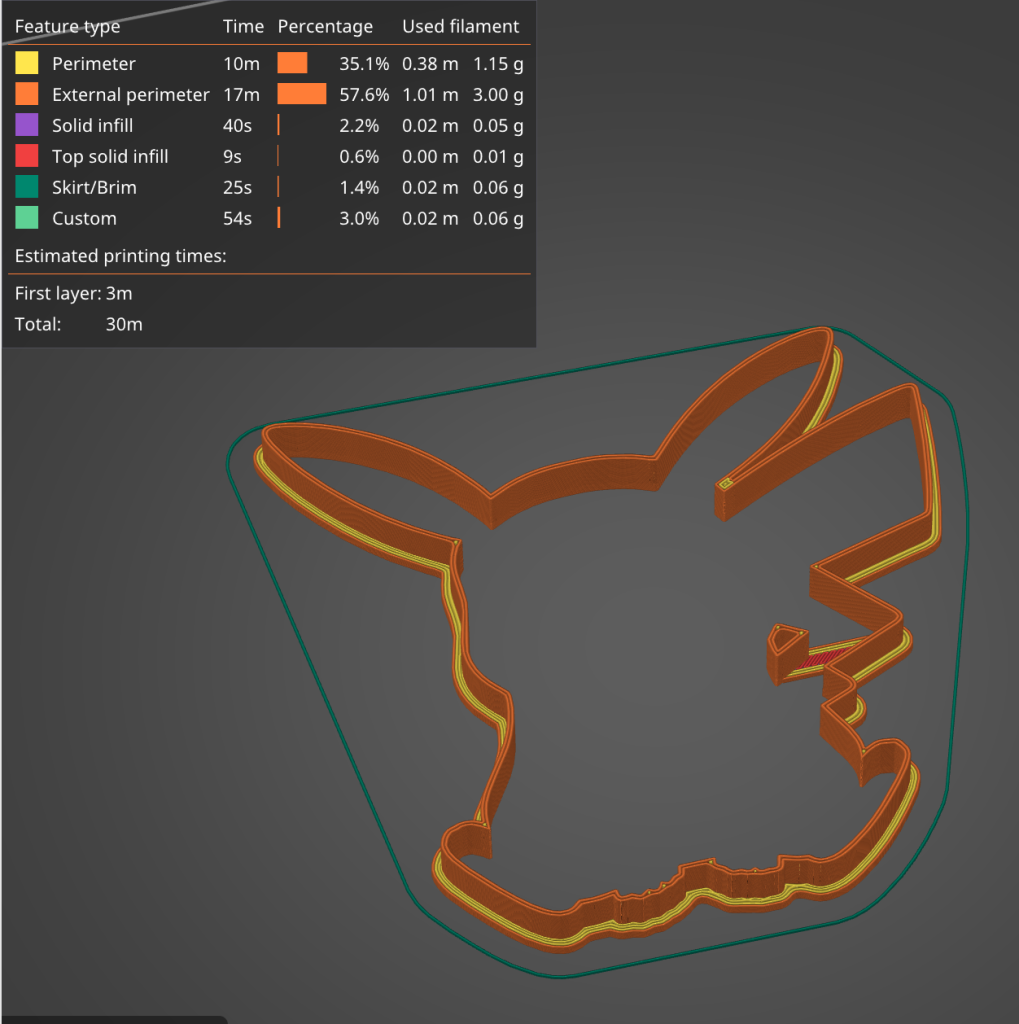This screenshot has width=1019, height=1024.
Task: Click the 25s Skirt/Brim time value
Action: pos(237,187)
